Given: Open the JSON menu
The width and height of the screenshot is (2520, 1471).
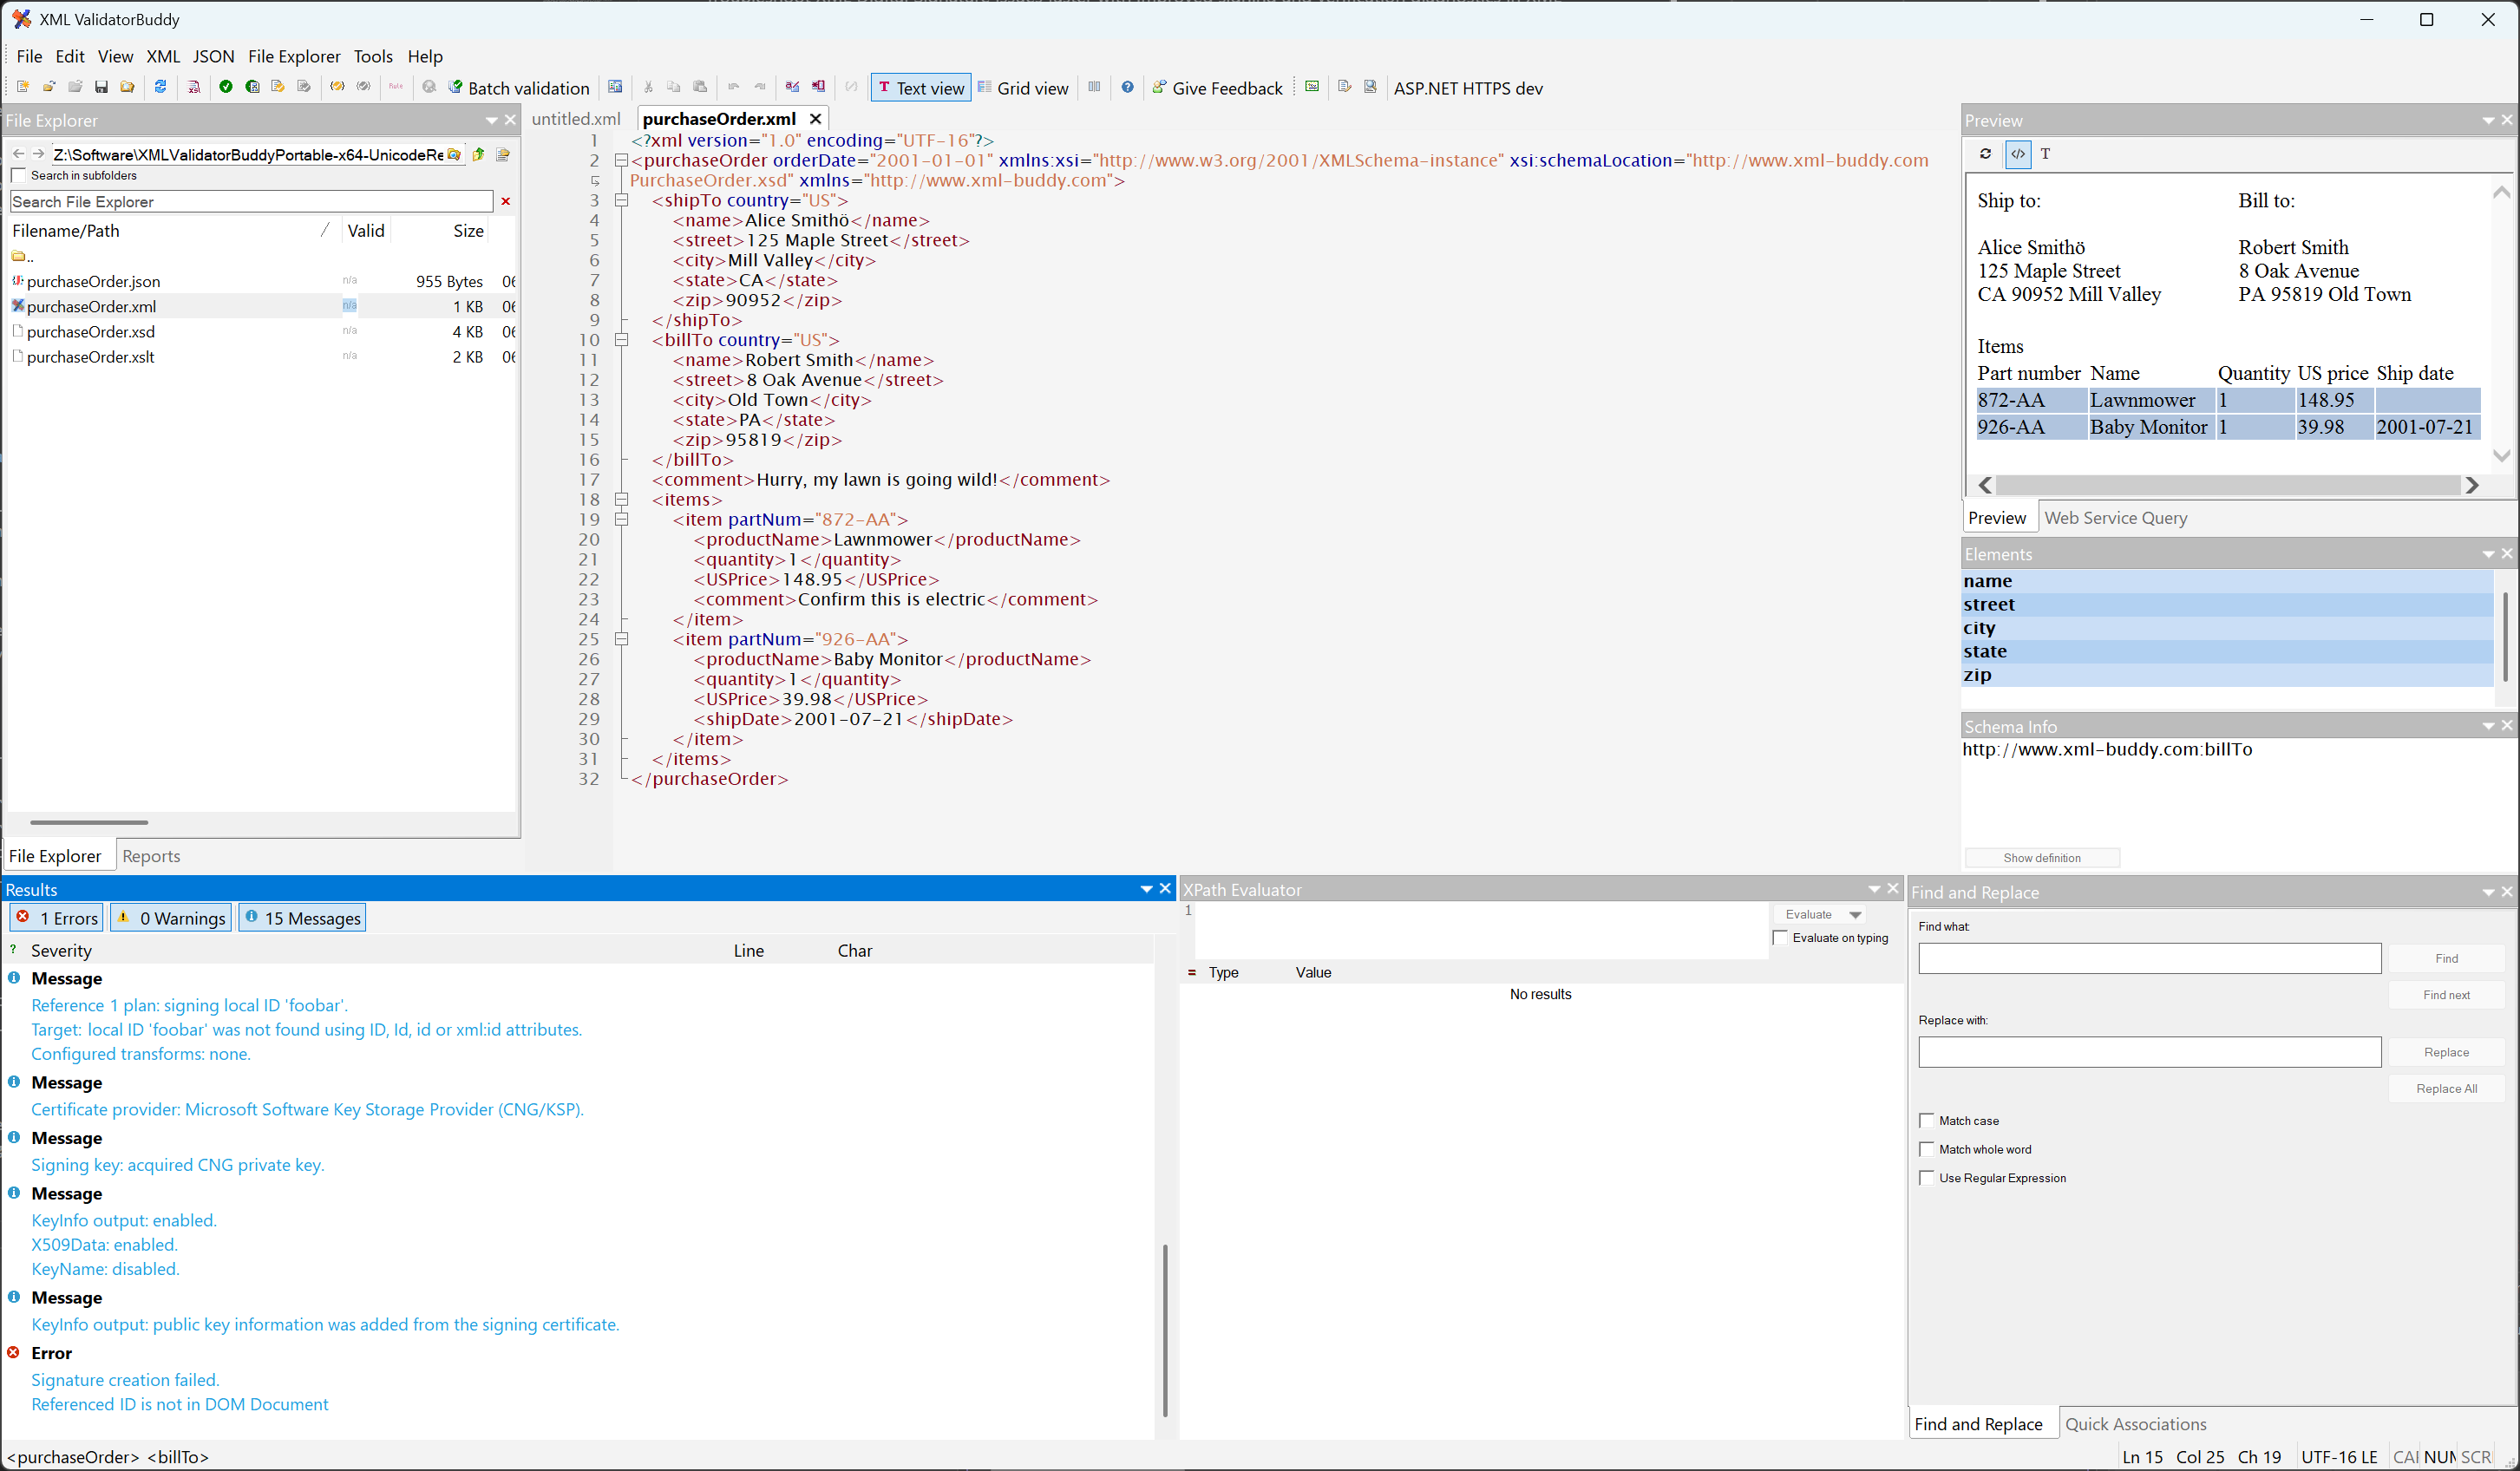Looking at the screenshot, I should [x=213, y=56].
